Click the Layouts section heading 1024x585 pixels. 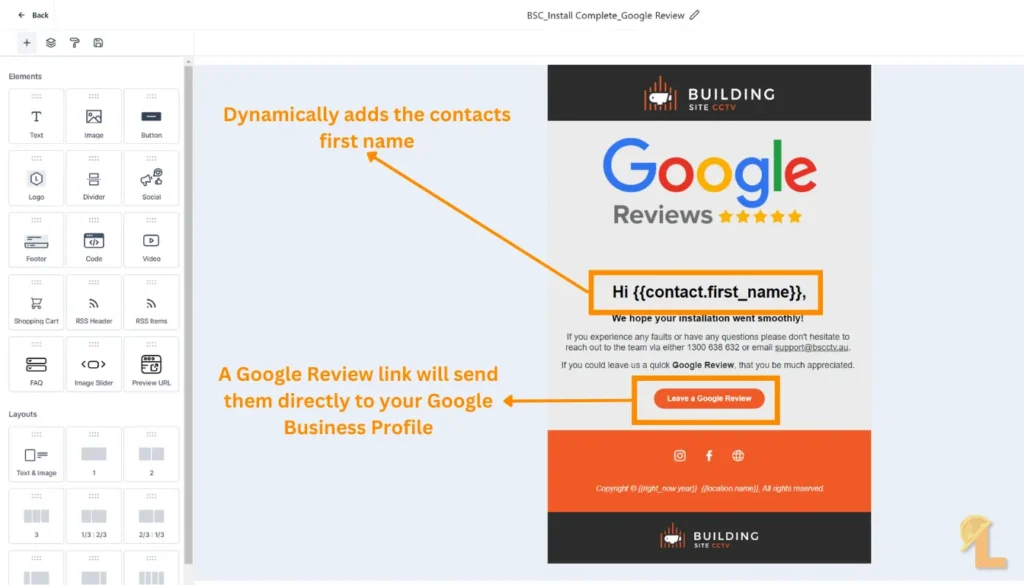(x=23, y=414)
